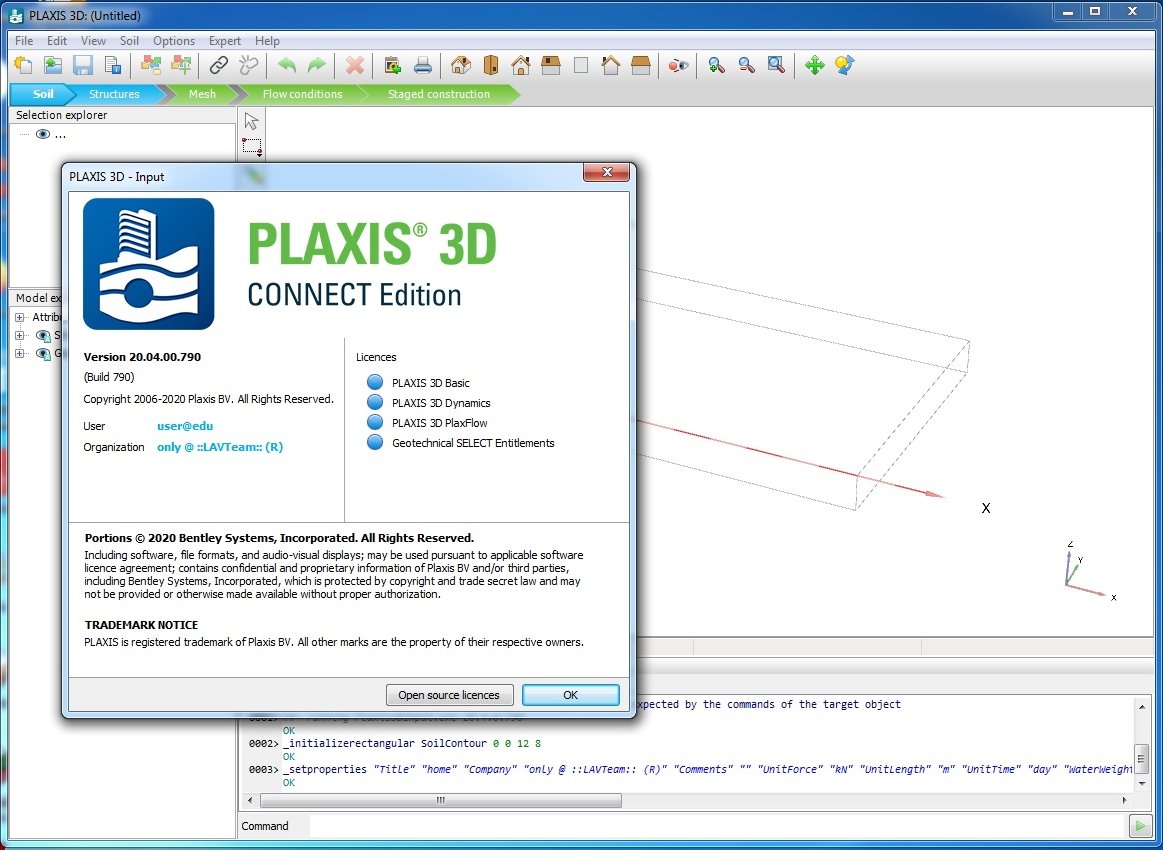Click the Zoom area magnifier icon

point(776,65)
